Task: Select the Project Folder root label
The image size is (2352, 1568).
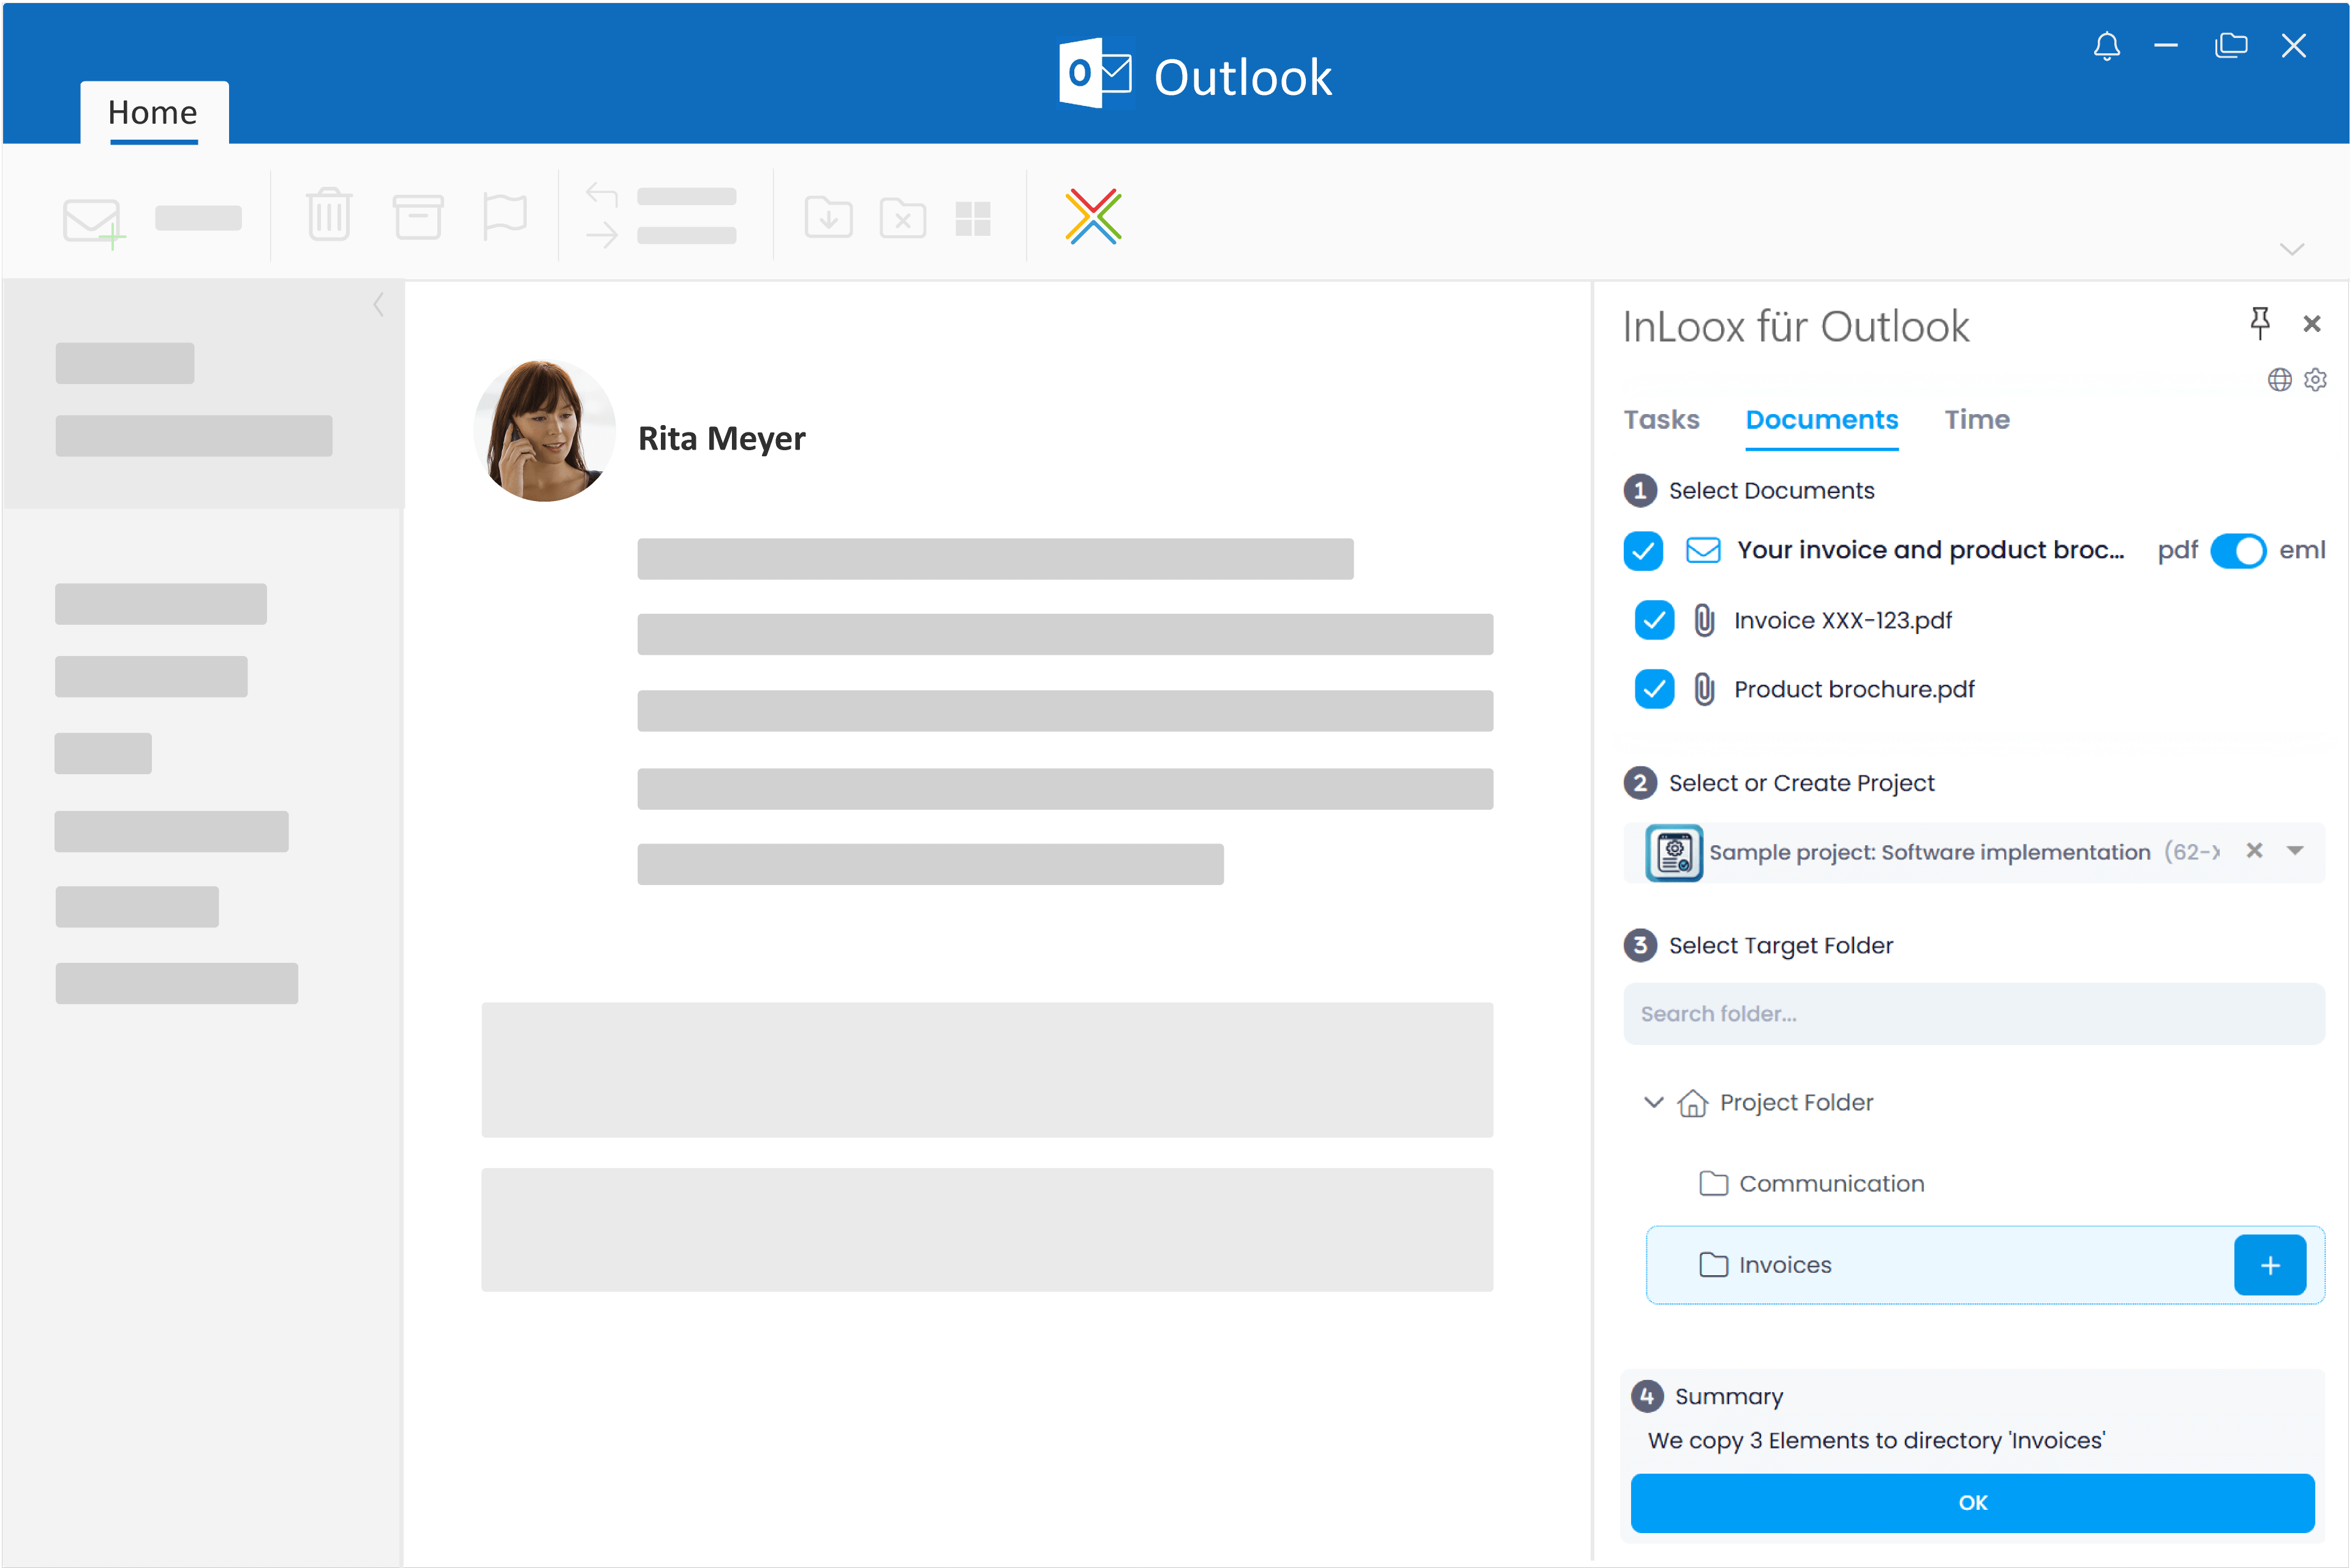Action: (x=1796, y=1103)
